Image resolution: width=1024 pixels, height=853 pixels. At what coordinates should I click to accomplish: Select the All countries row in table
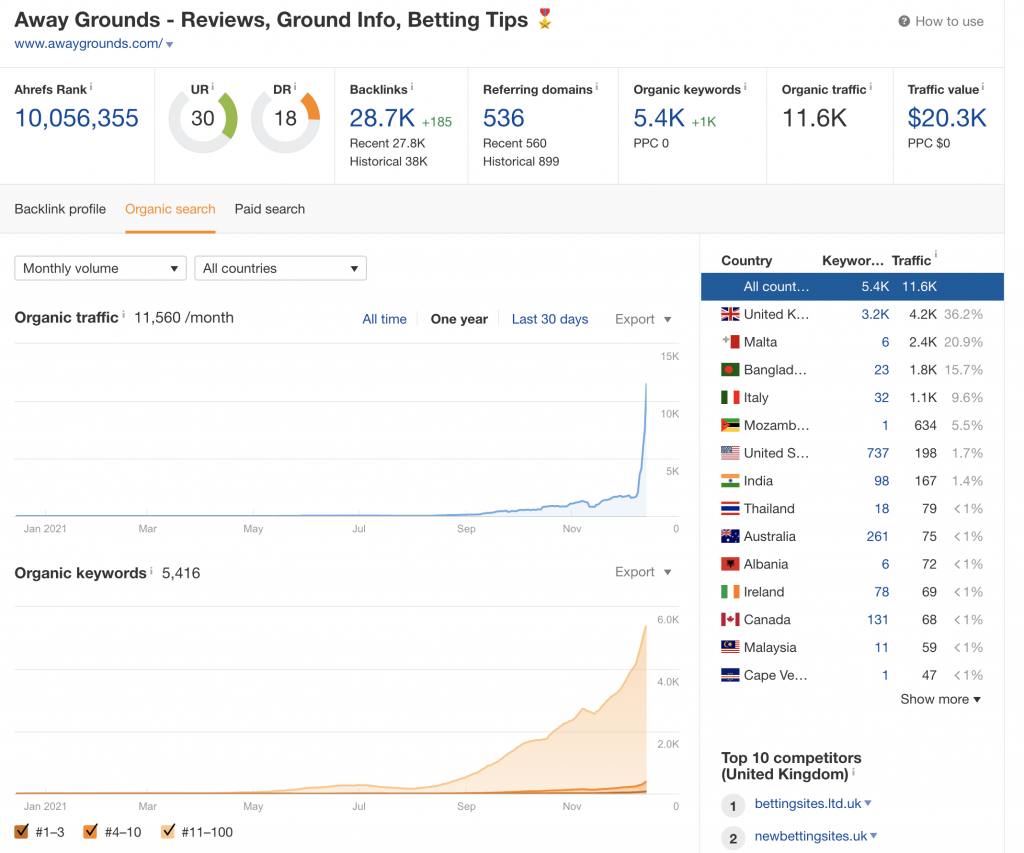click(x=852, y=287)
